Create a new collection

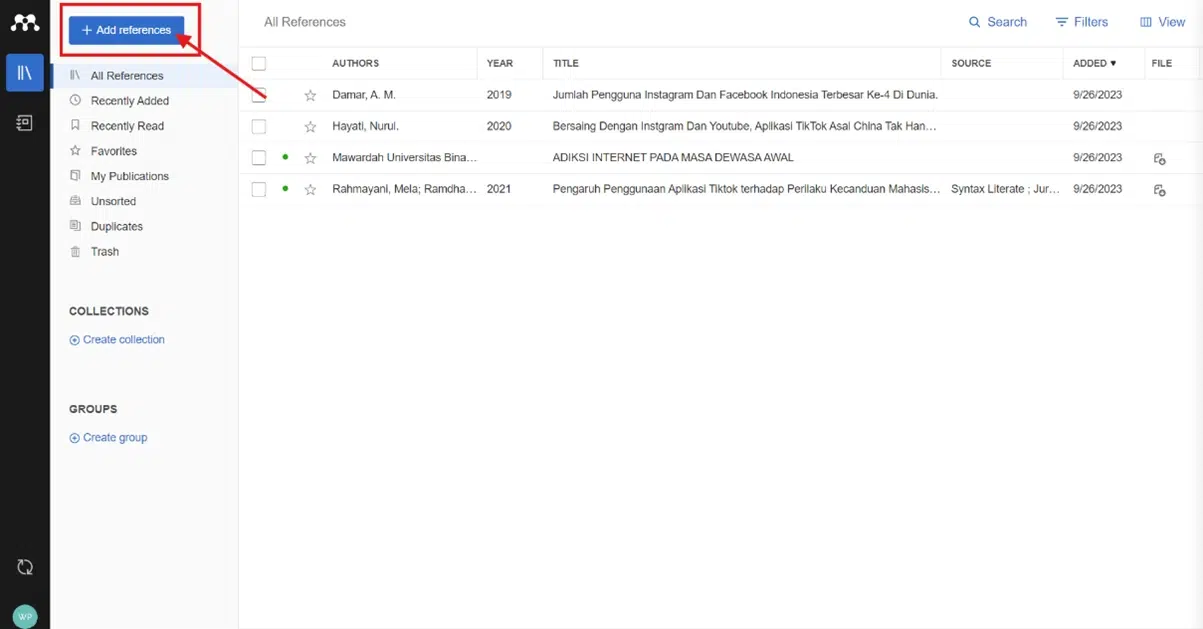point(117,339)
